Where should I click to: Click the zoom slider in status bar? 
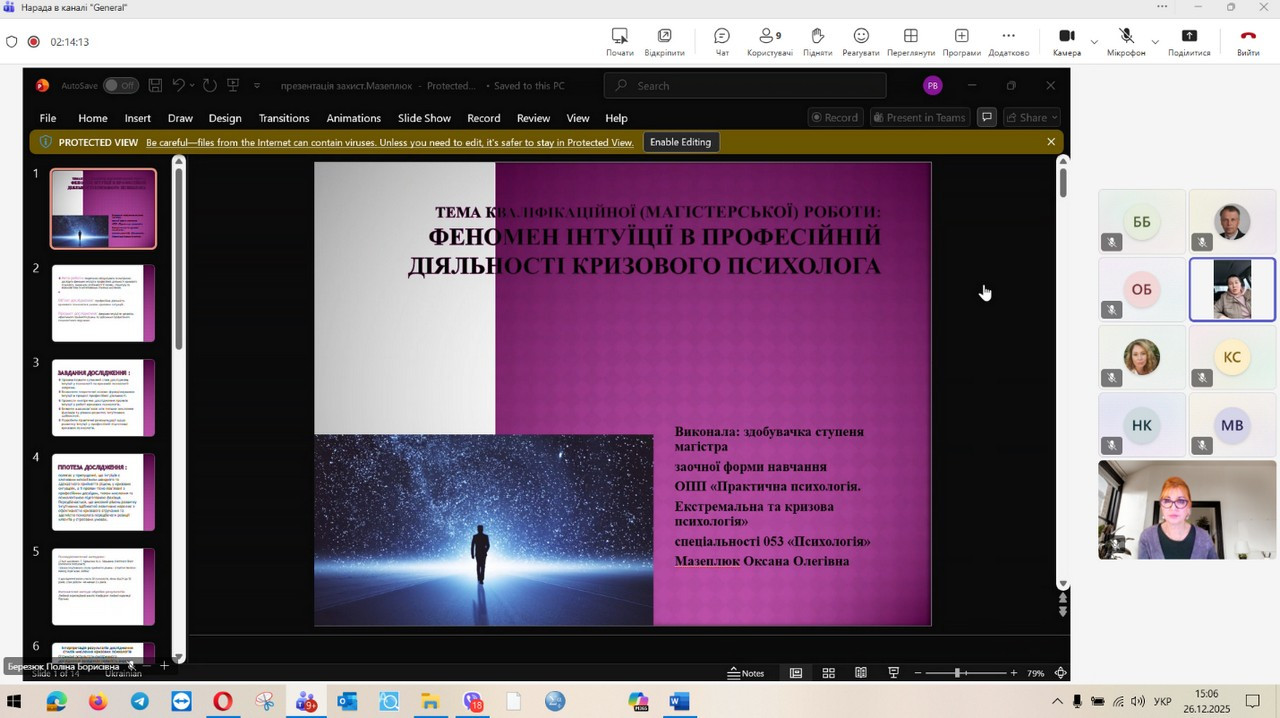click(x=957, y=673)
